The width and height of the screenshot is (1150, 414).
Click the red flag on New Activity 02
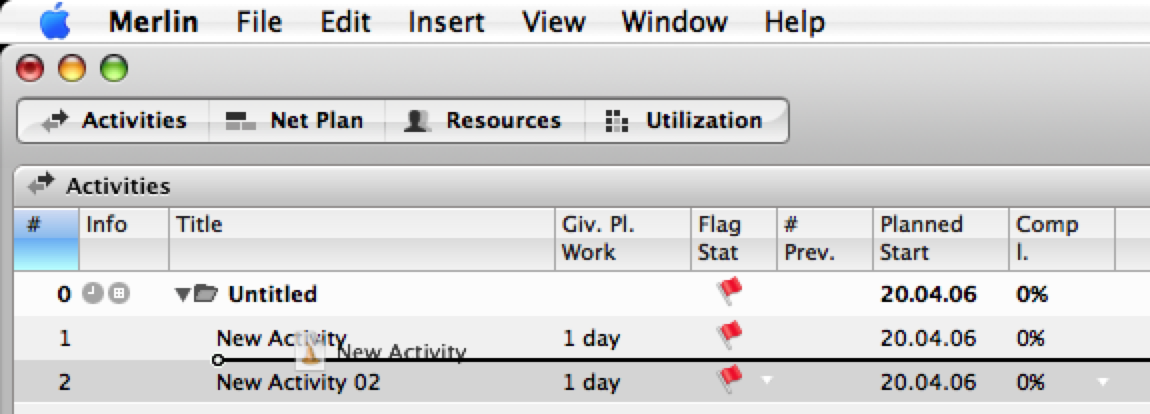tap(730, 379)
